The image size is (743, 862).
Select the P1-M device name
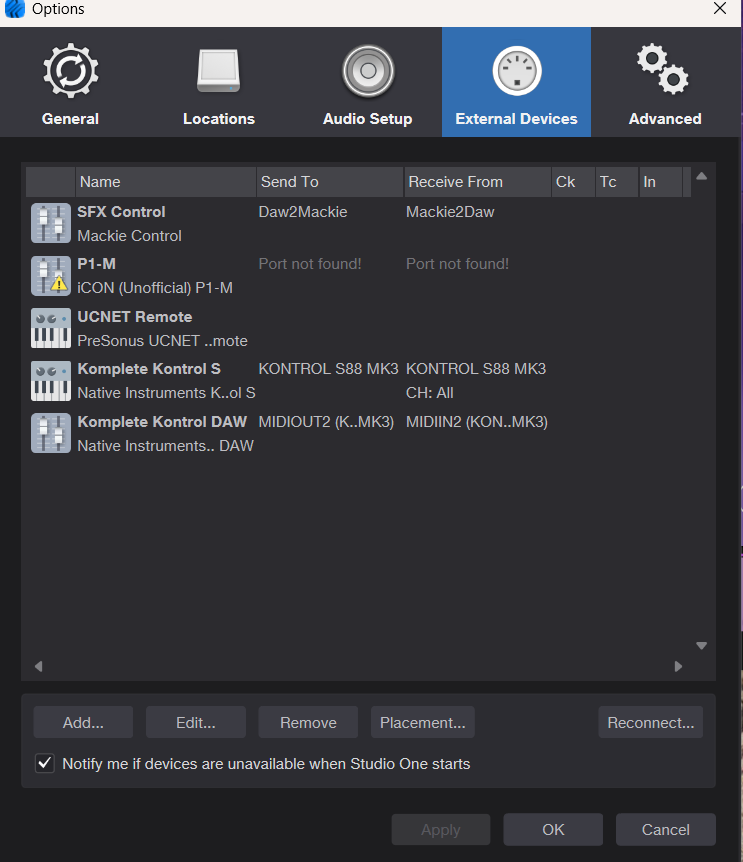(96, 264)
